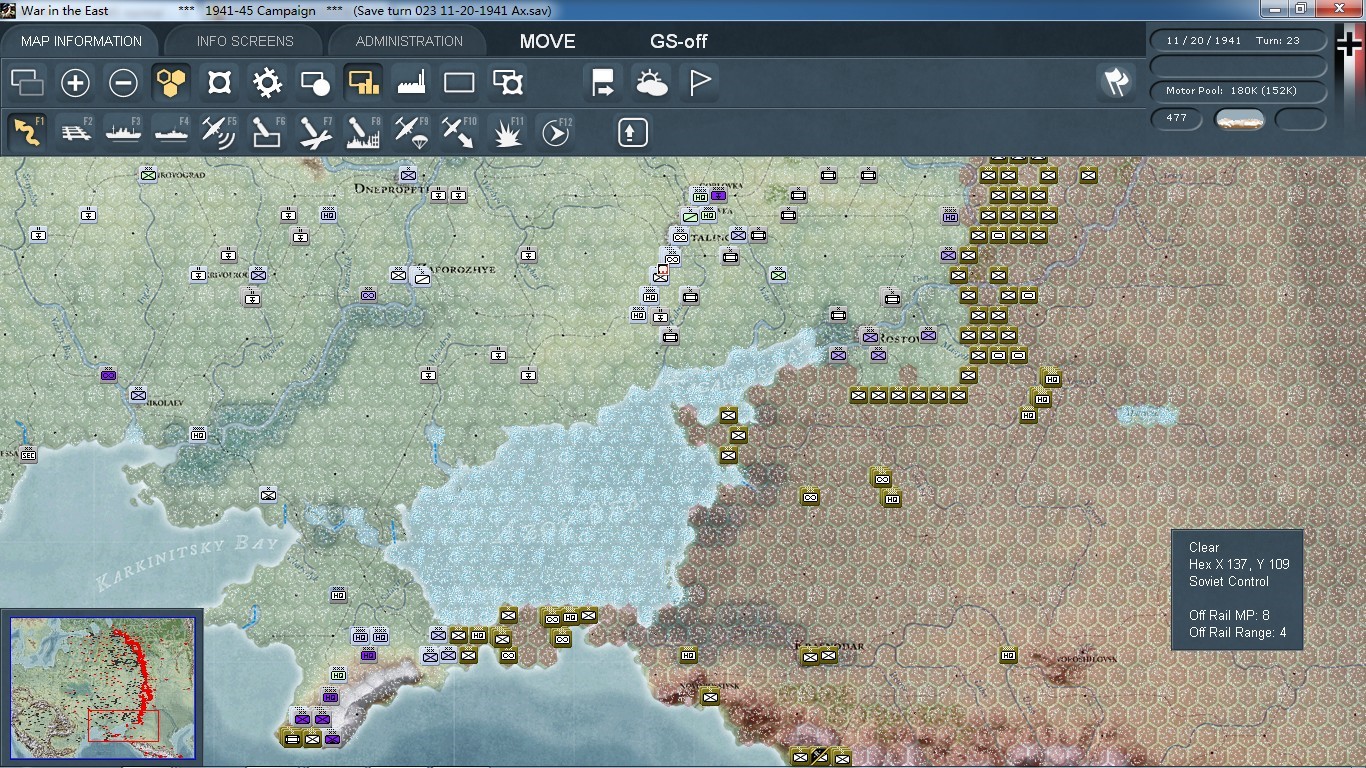
Task: Zoom in the map with plus icon
Action: (x=75, y=82)
